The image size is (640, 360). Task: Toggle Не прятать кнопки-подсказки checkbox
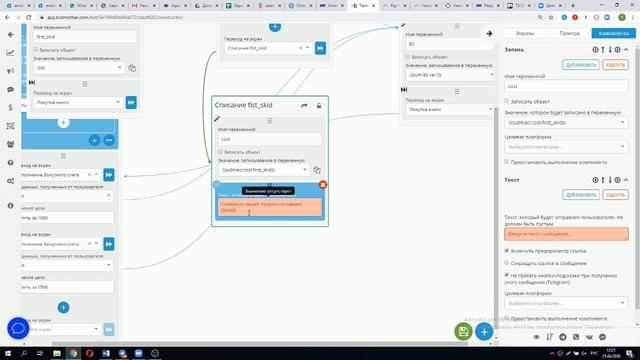coord(507,275)
